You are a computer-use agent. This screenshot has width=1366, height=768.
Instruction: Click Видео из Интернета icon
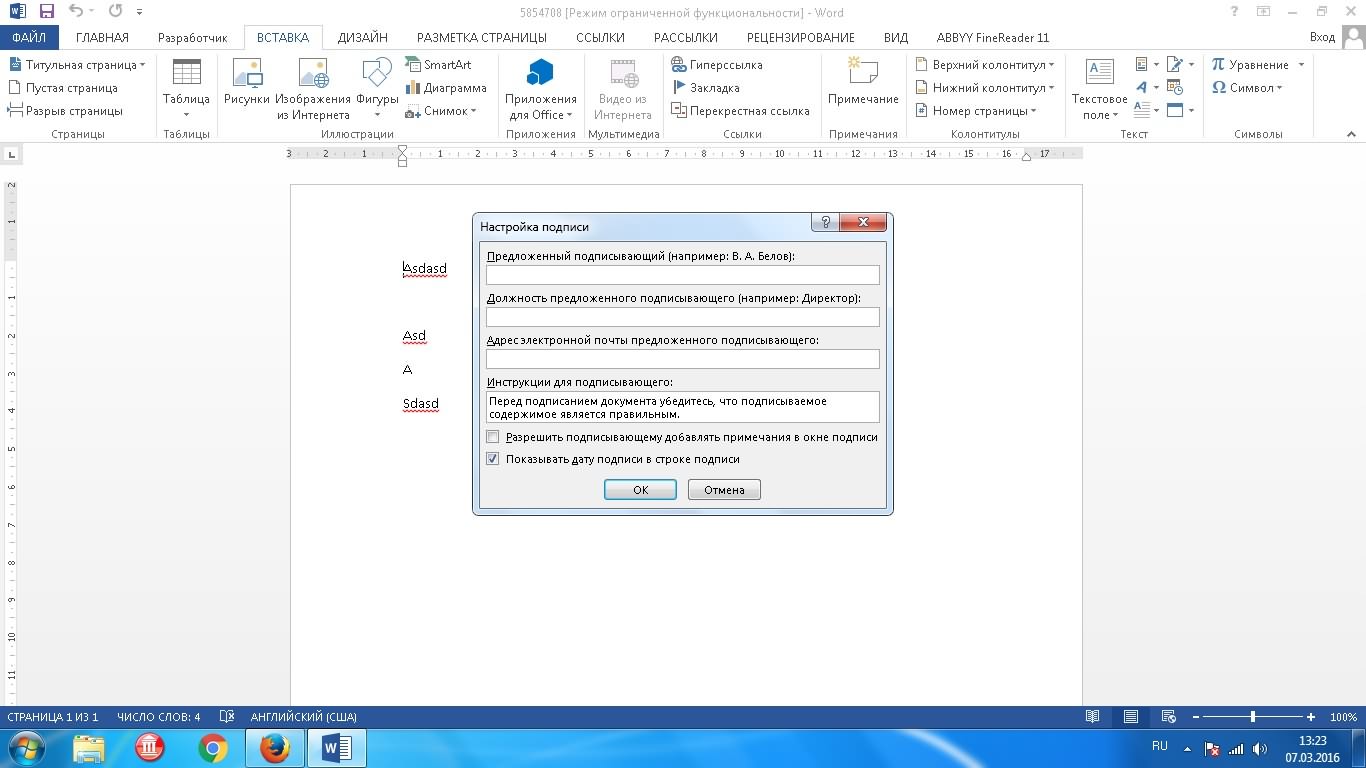[x=623, y=88]
